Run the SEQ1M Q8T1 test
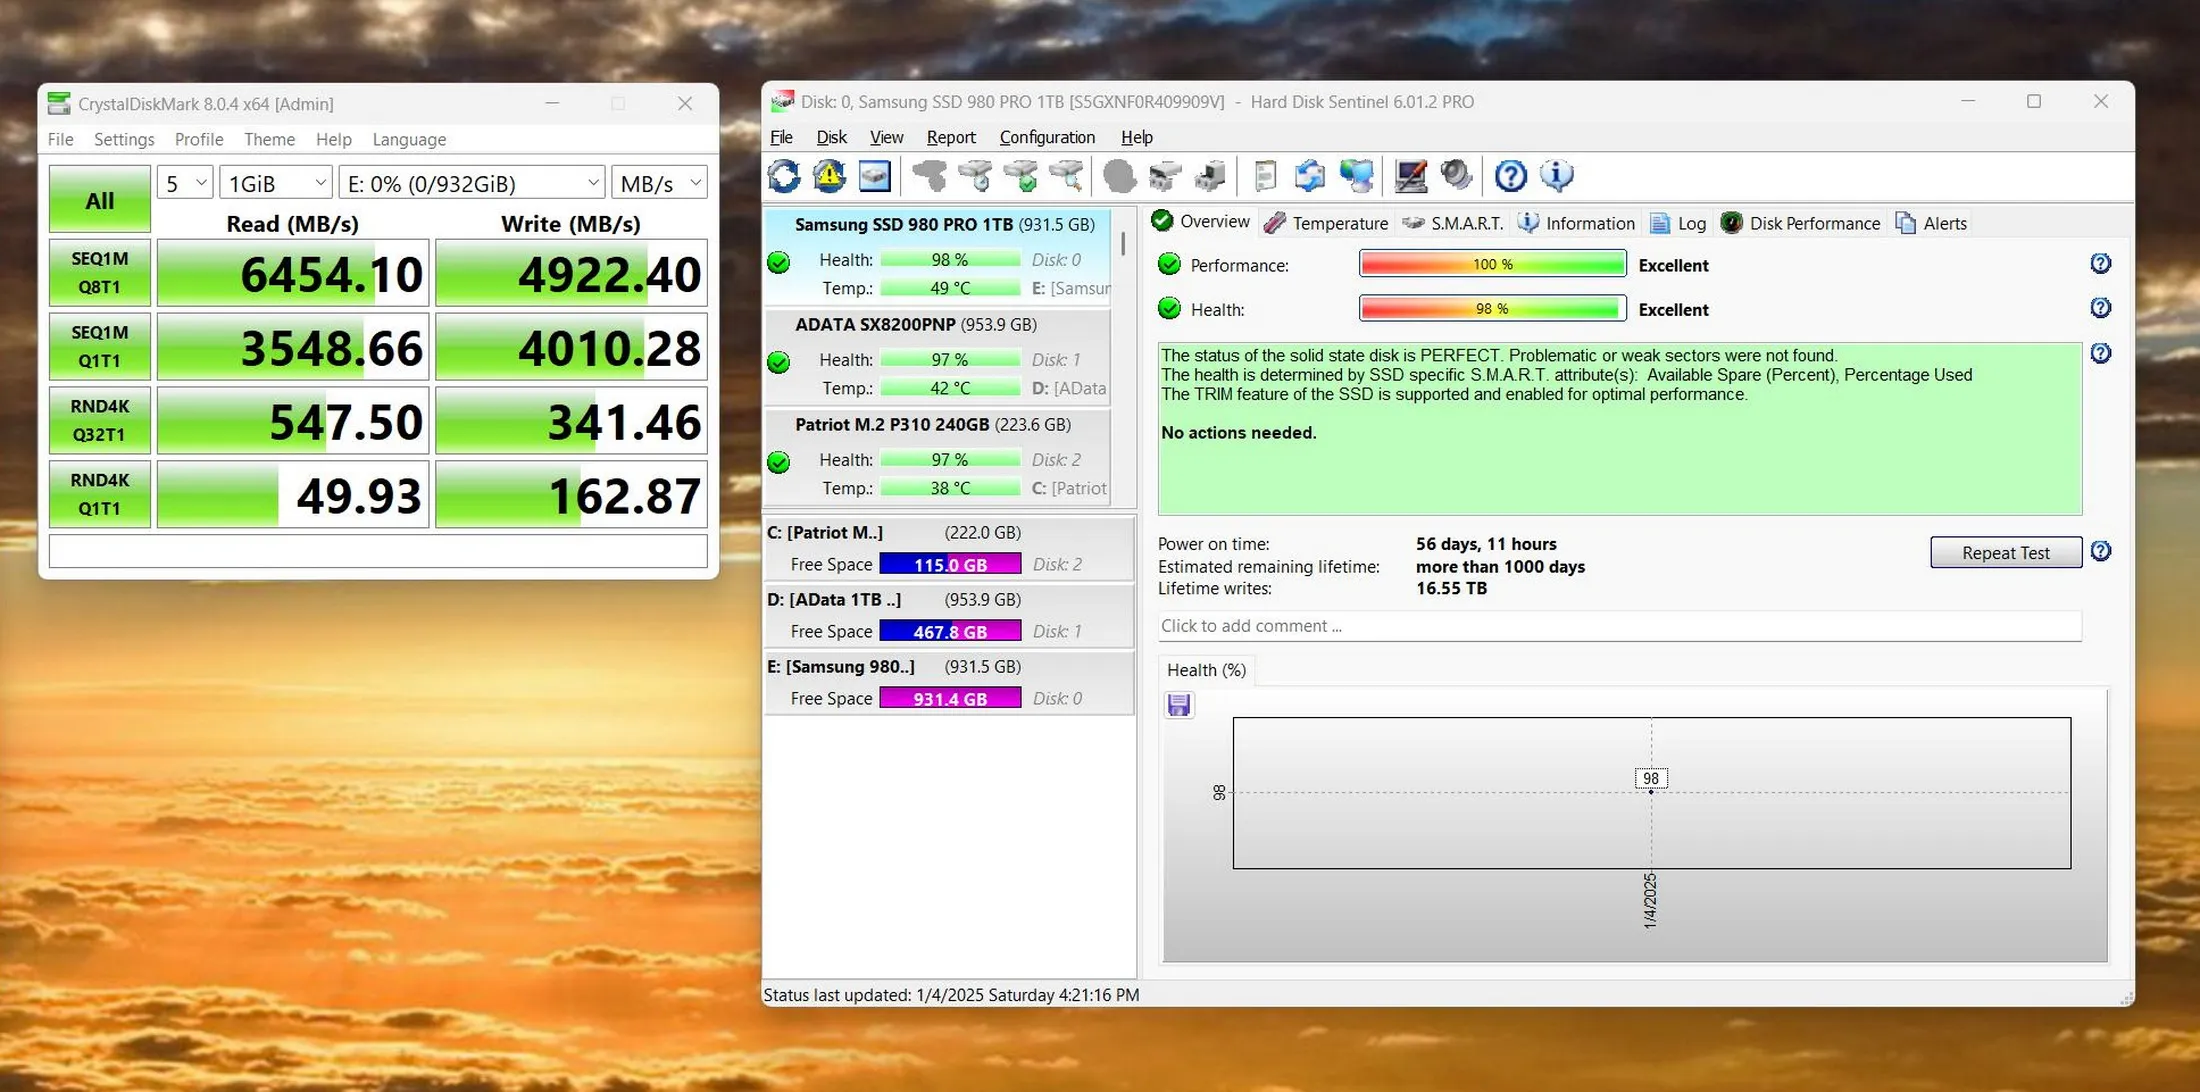 pyautogui.click(x=100, y=272)
